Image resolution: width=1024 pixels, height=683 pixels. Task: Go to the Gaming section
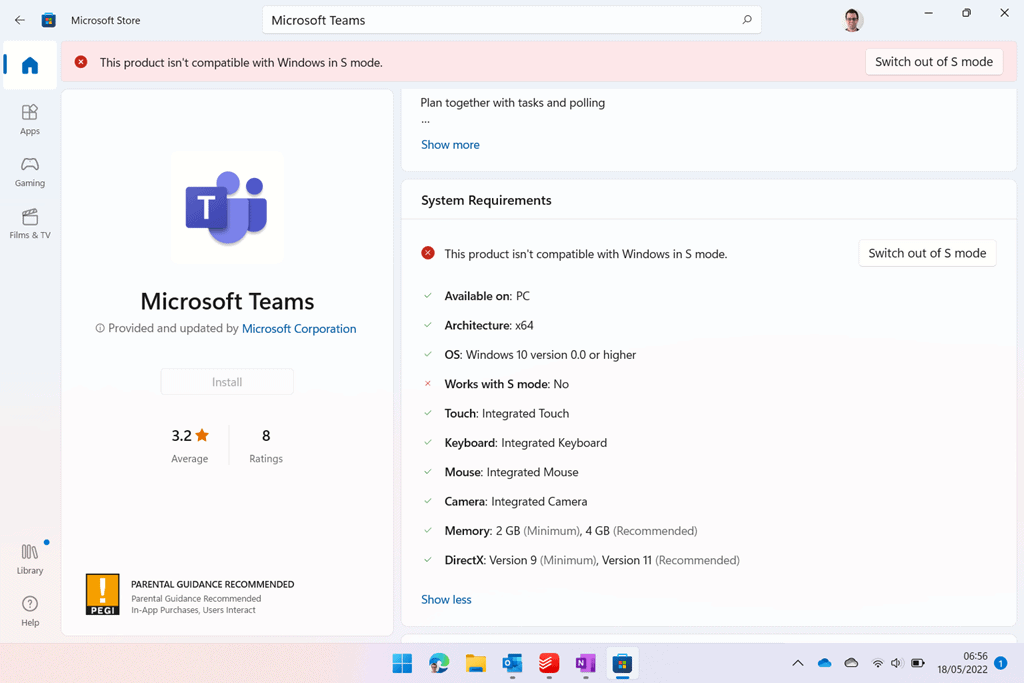pyautogui.click(x=30, y=171)
